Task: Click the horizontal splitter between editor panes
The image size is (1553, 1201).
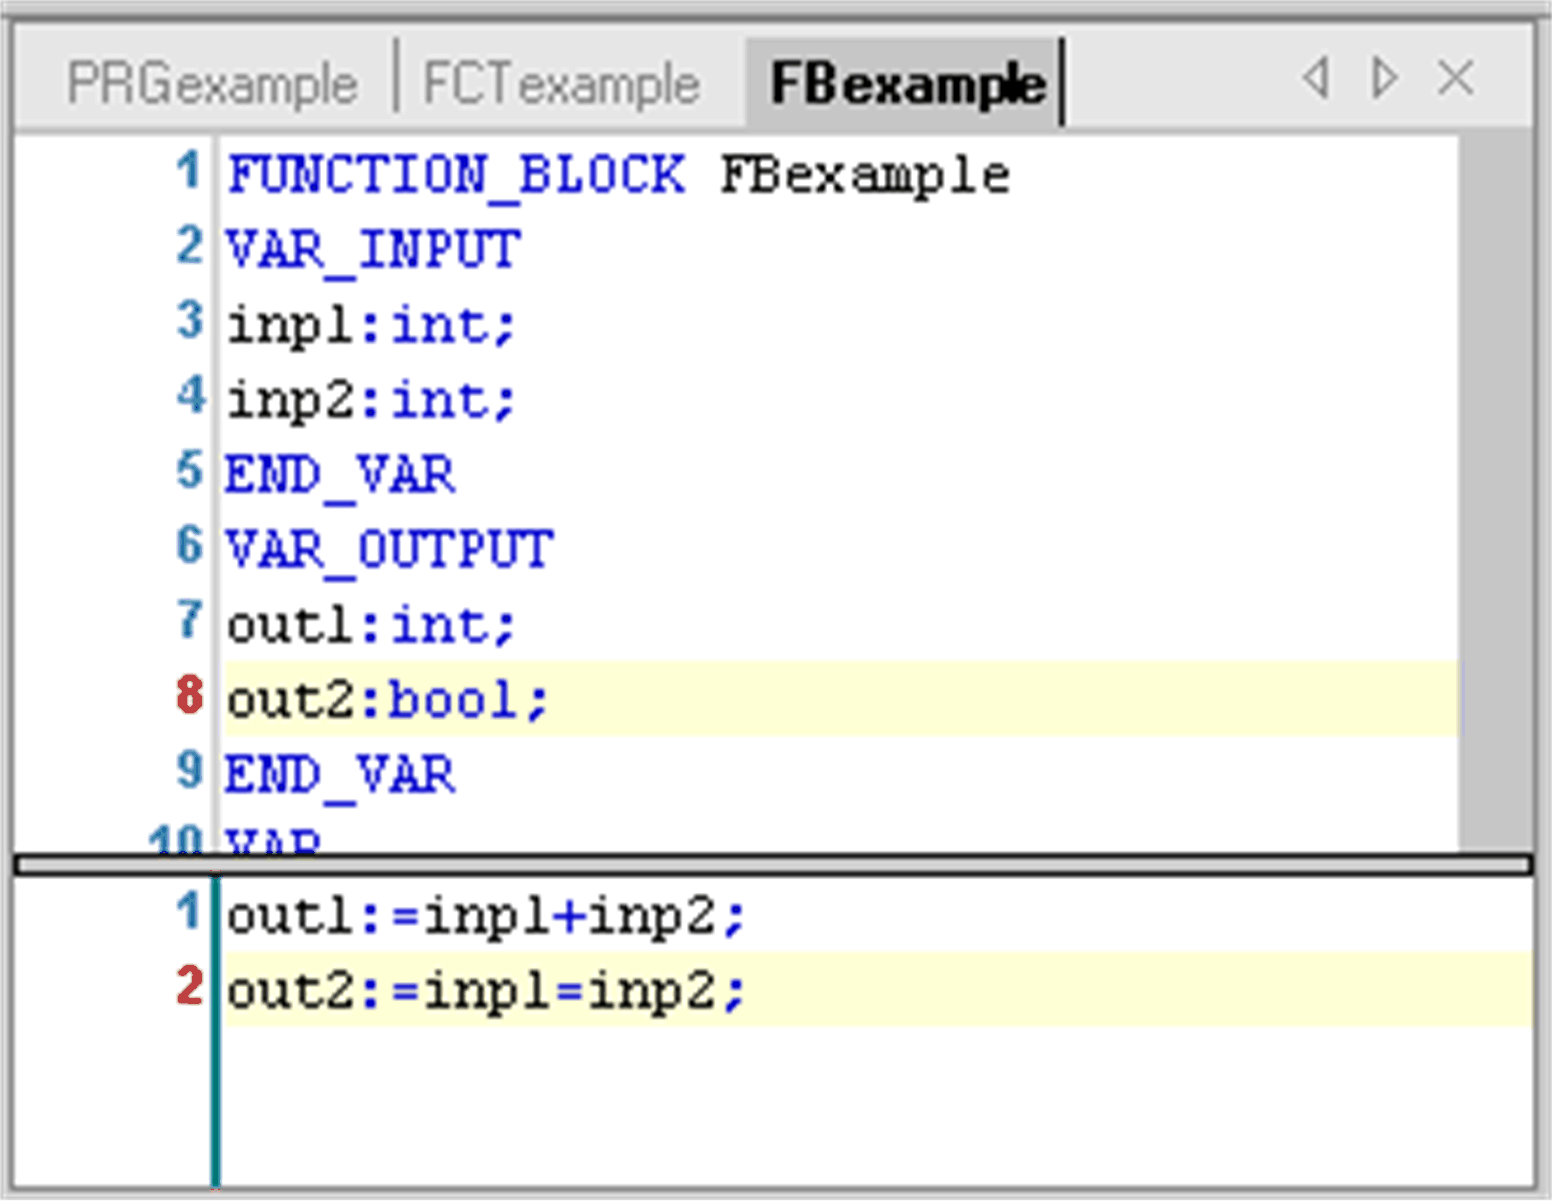Action: (x=774, y=865)
